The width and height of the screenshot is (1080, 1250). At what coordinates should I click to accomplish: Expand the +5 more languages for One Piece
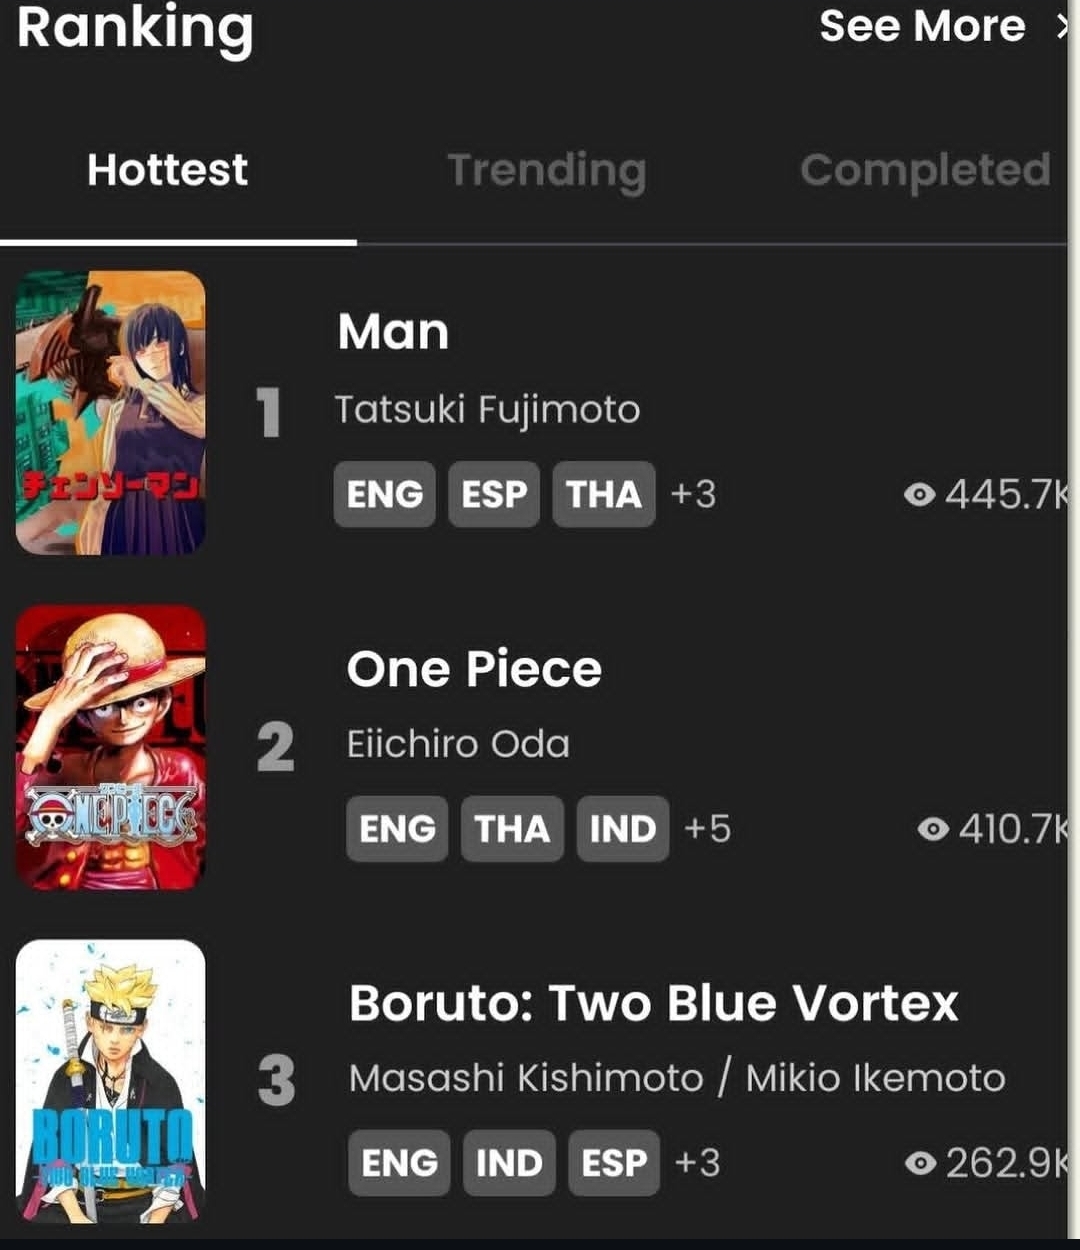click(x=707, y=829)
